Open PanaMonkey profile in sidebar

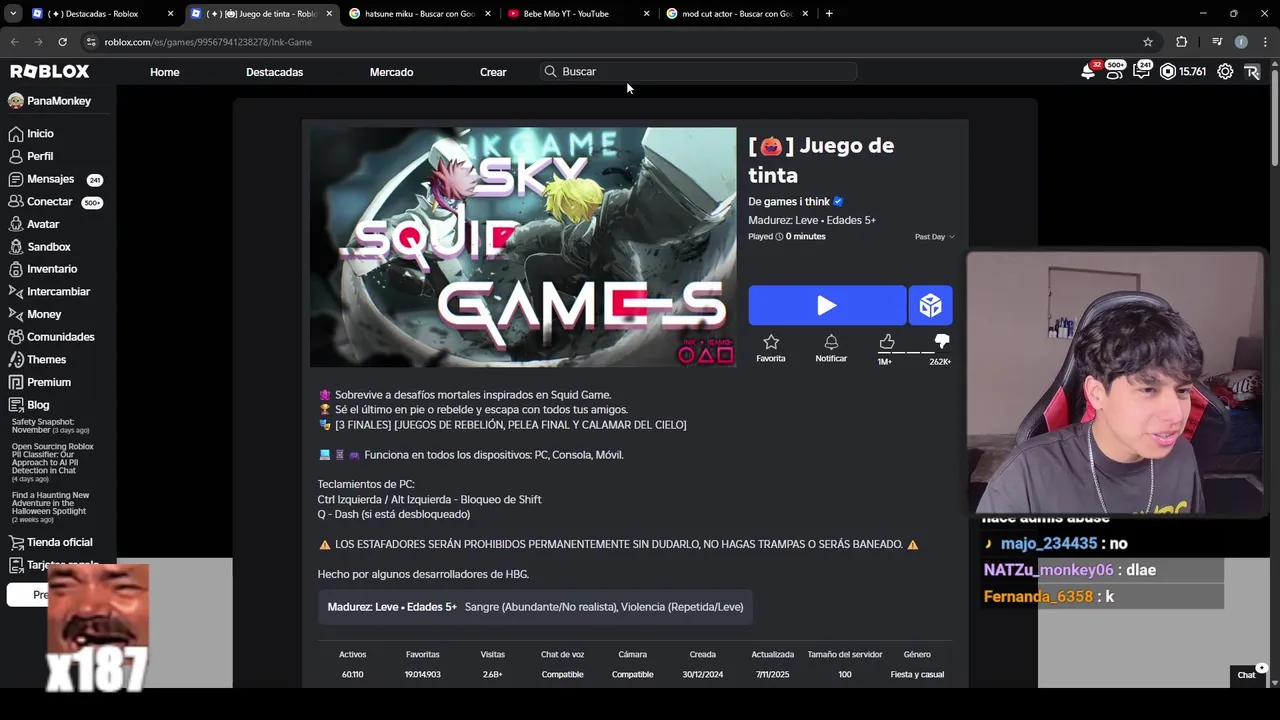[49, 101]
